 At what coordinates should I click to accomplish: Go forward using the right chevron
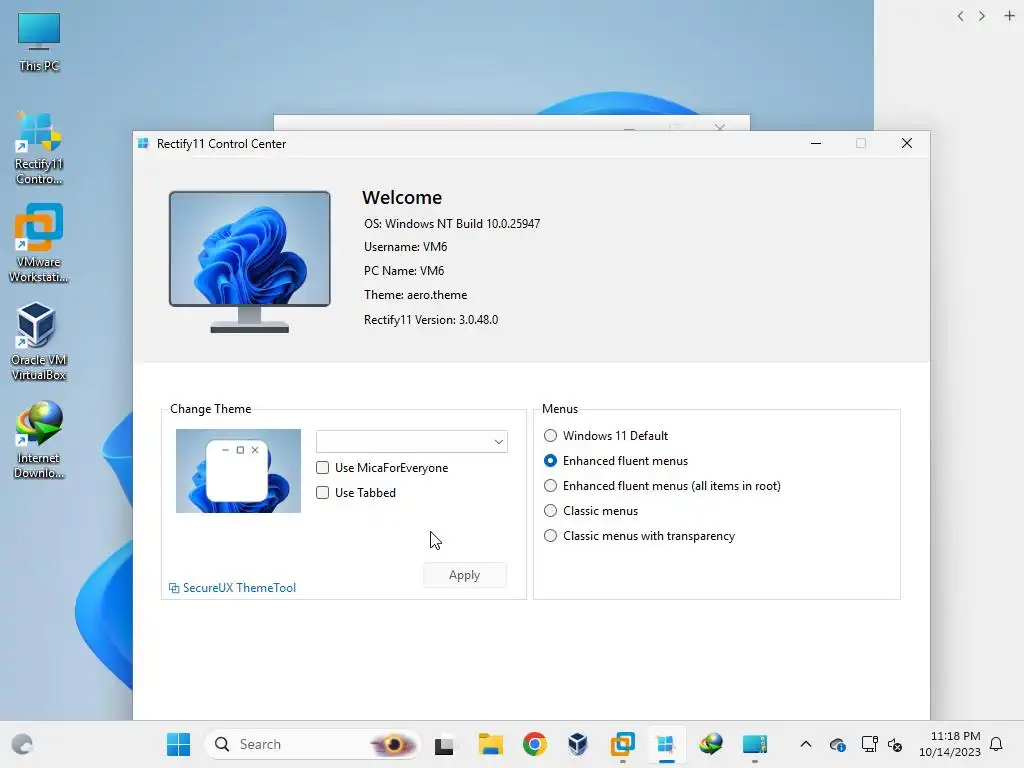click(982, 16)
